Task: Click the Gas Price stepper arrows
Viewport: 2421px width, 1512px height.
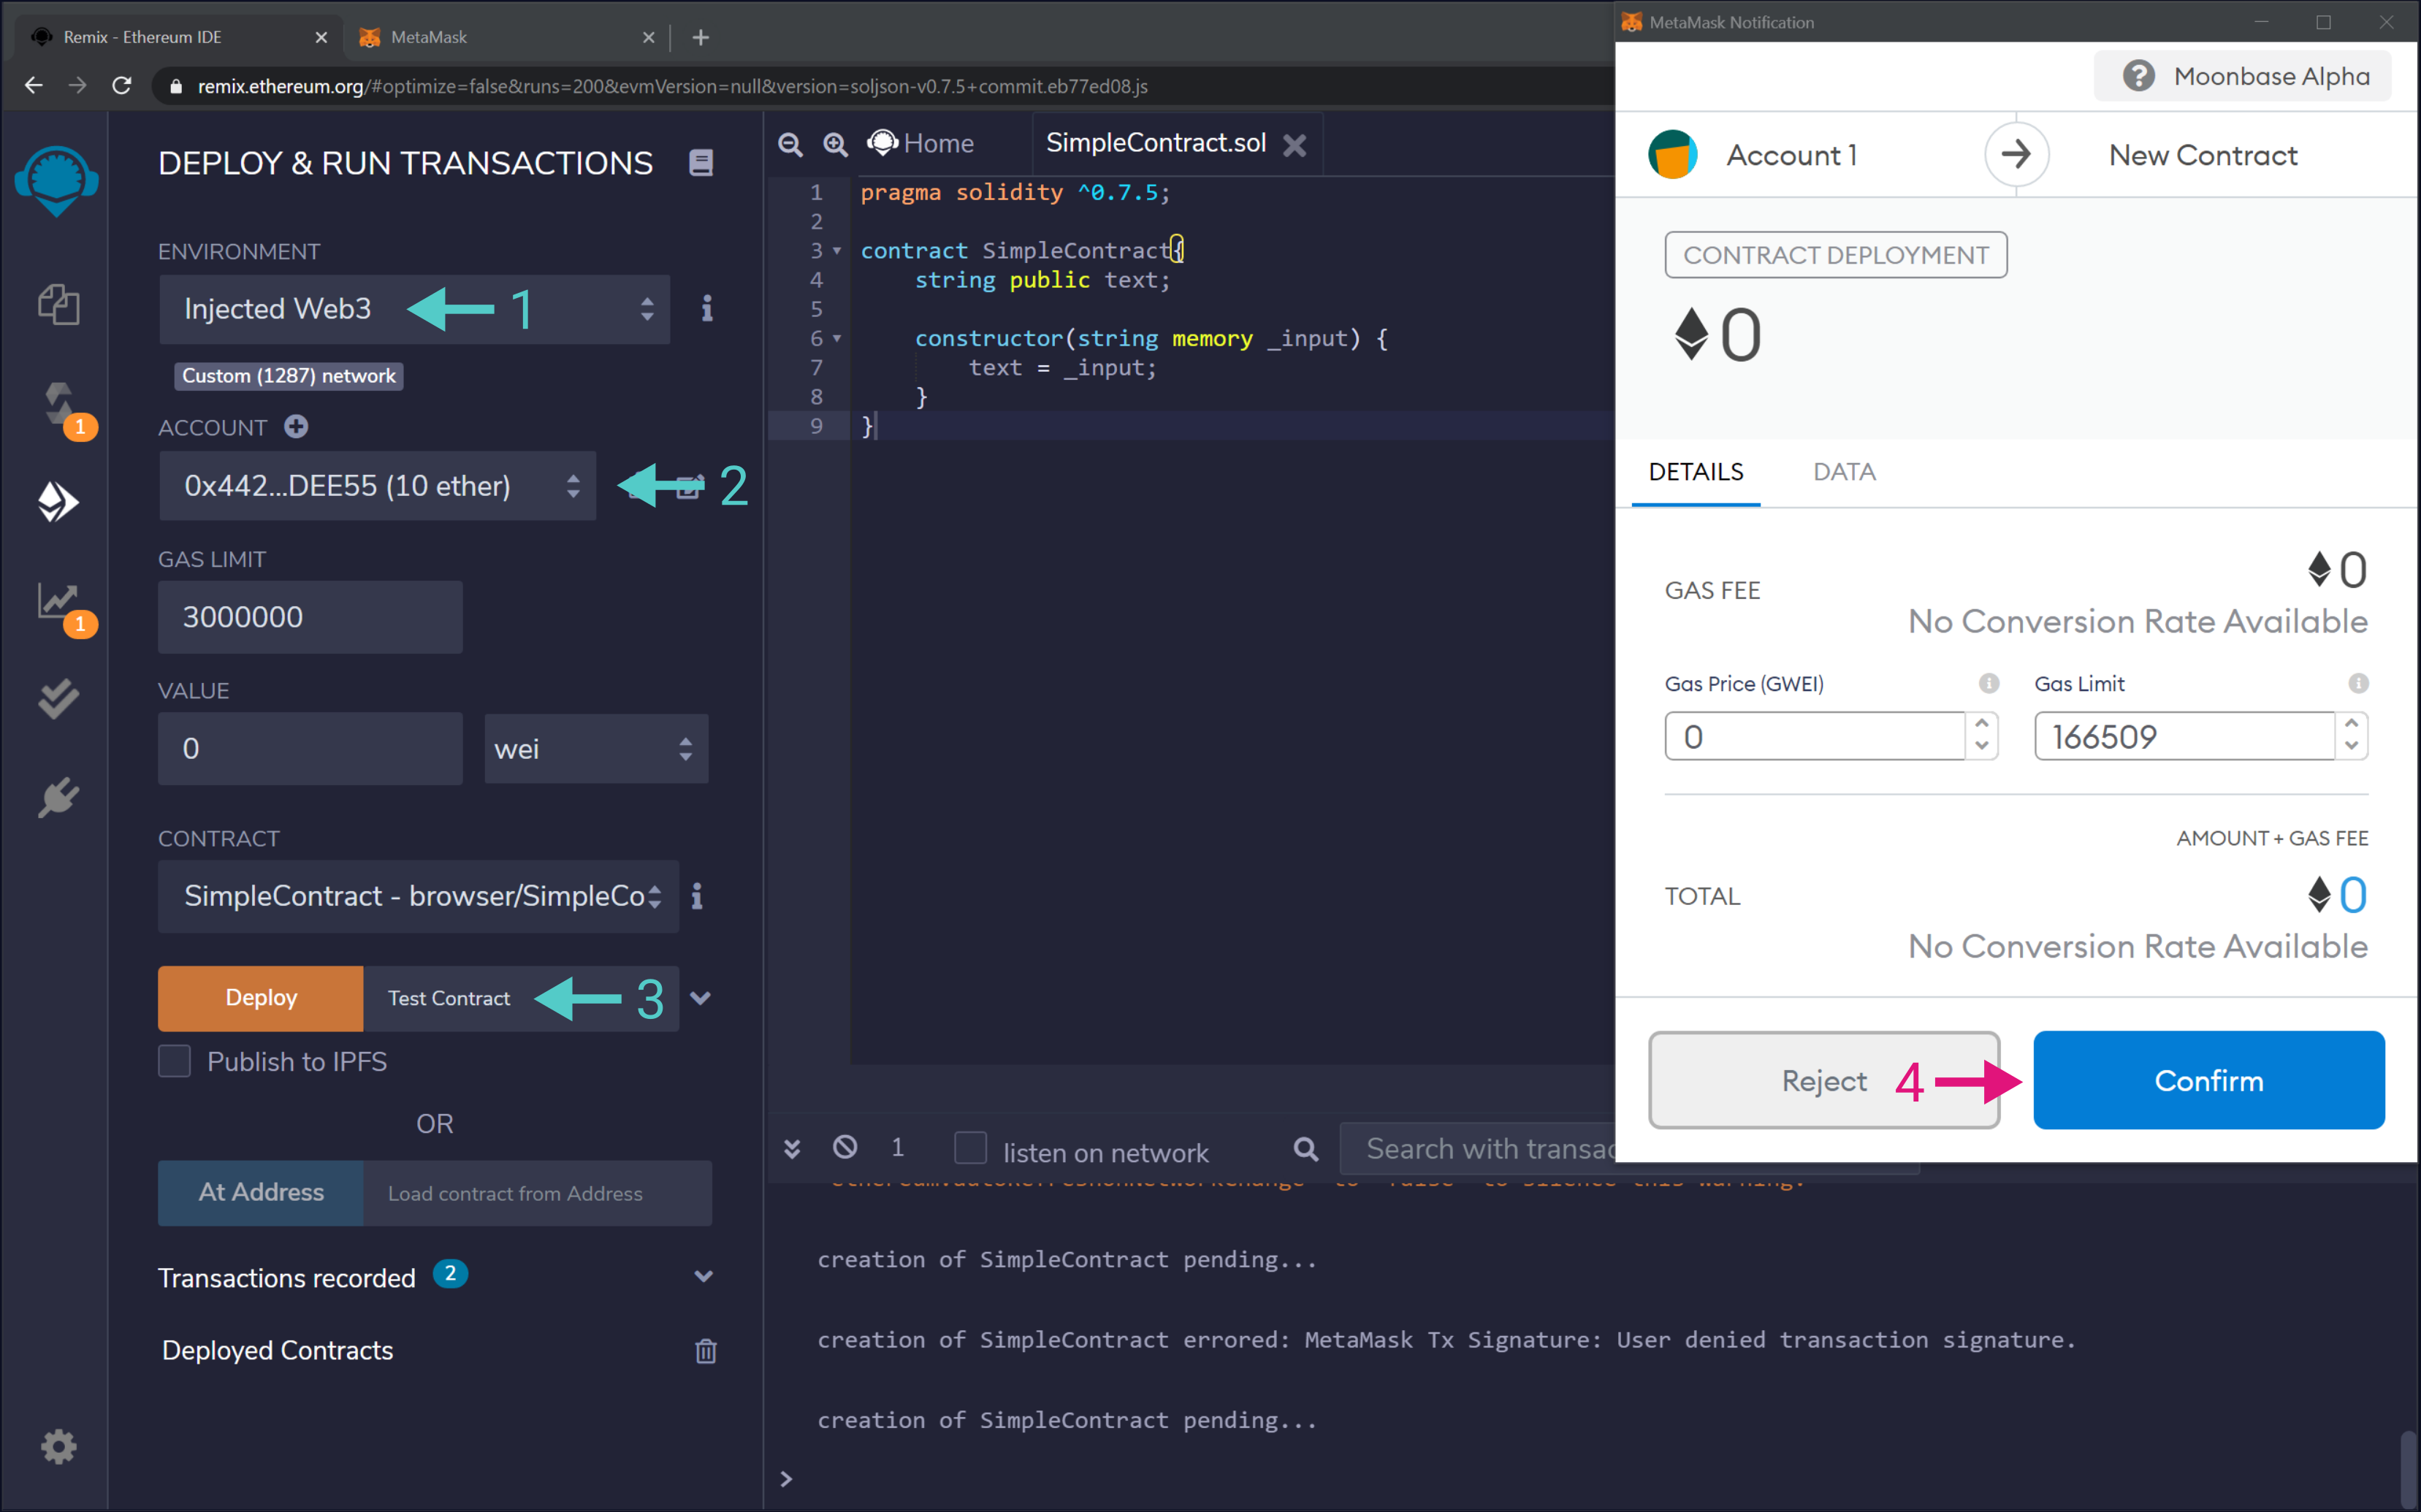Action: pyautogui.click(x=1982, y=735)
